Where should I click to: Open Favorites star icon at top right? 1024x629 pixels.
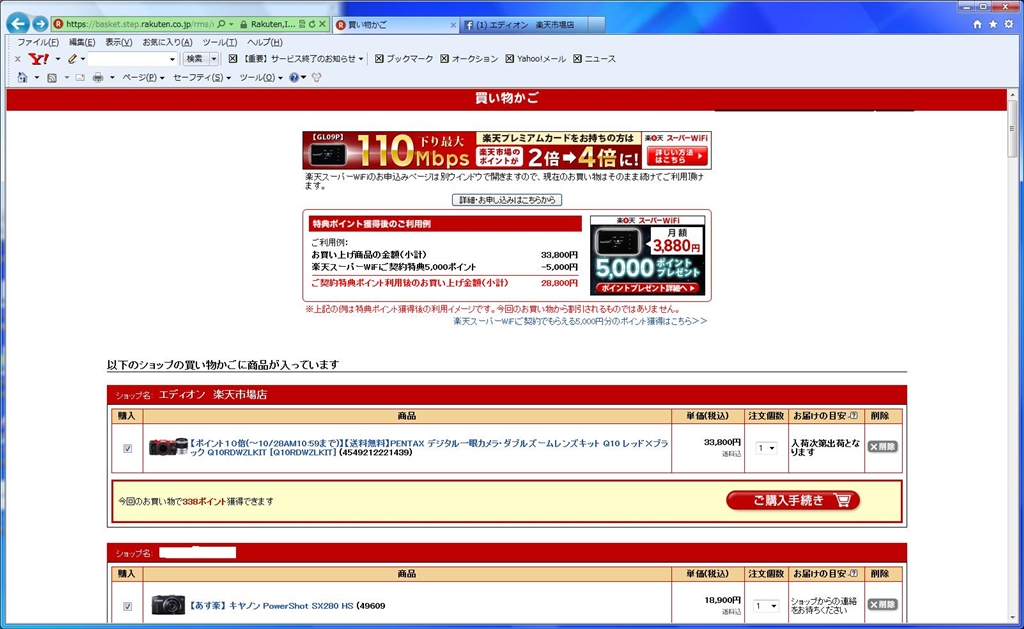pos(993,24)
